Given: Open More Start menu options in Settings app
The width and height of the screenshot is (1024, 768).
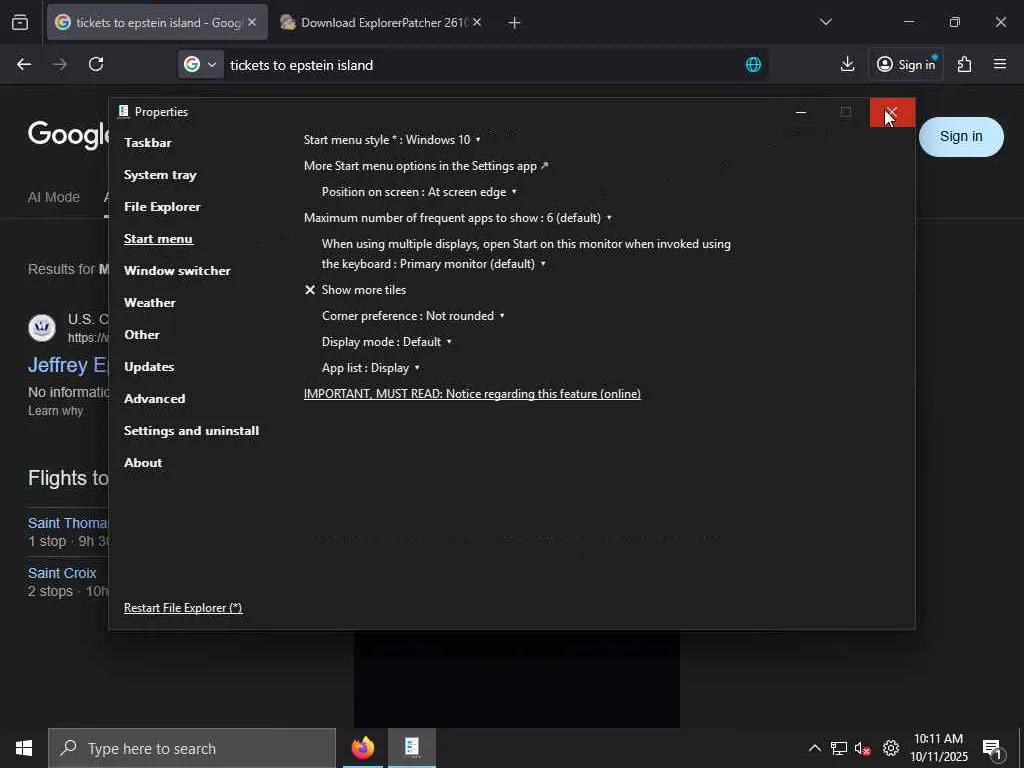Looking at the screenshot, I should [x=426, y=166].
